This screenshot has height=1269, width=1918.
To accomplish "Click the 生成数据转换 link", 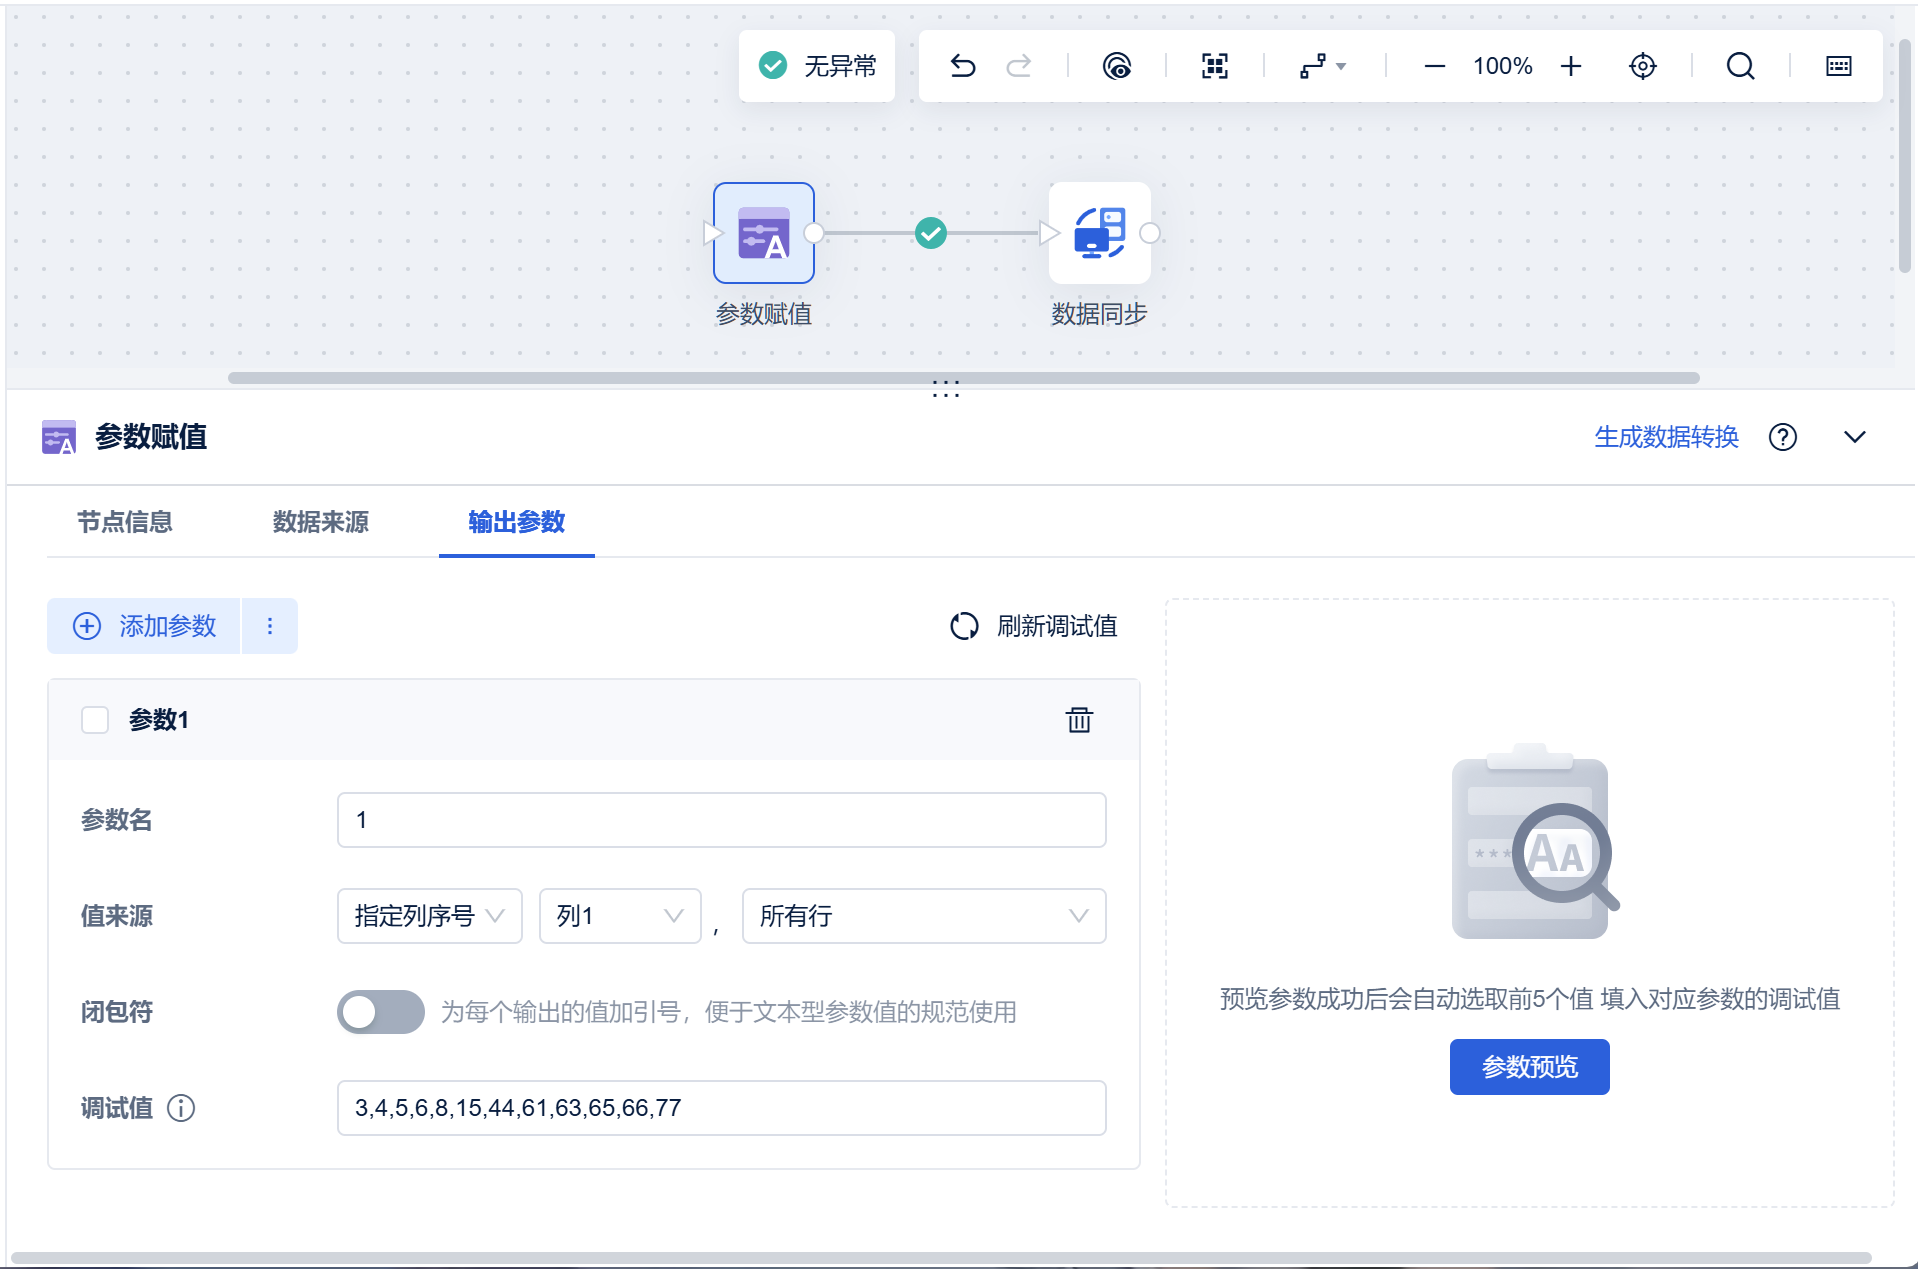I will pos(1666,437).
